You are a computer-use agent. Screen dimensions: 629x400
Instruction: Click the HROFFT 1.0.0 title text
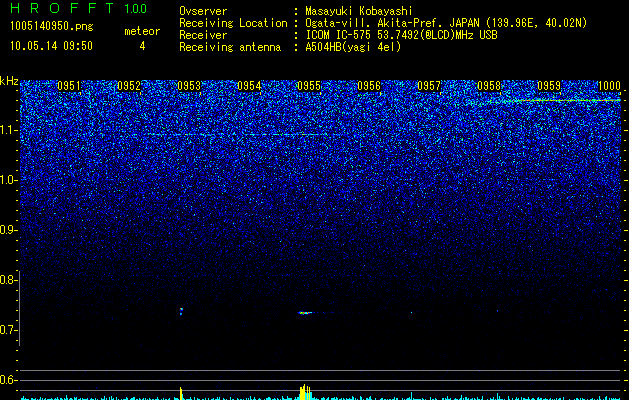pos(78,8)
